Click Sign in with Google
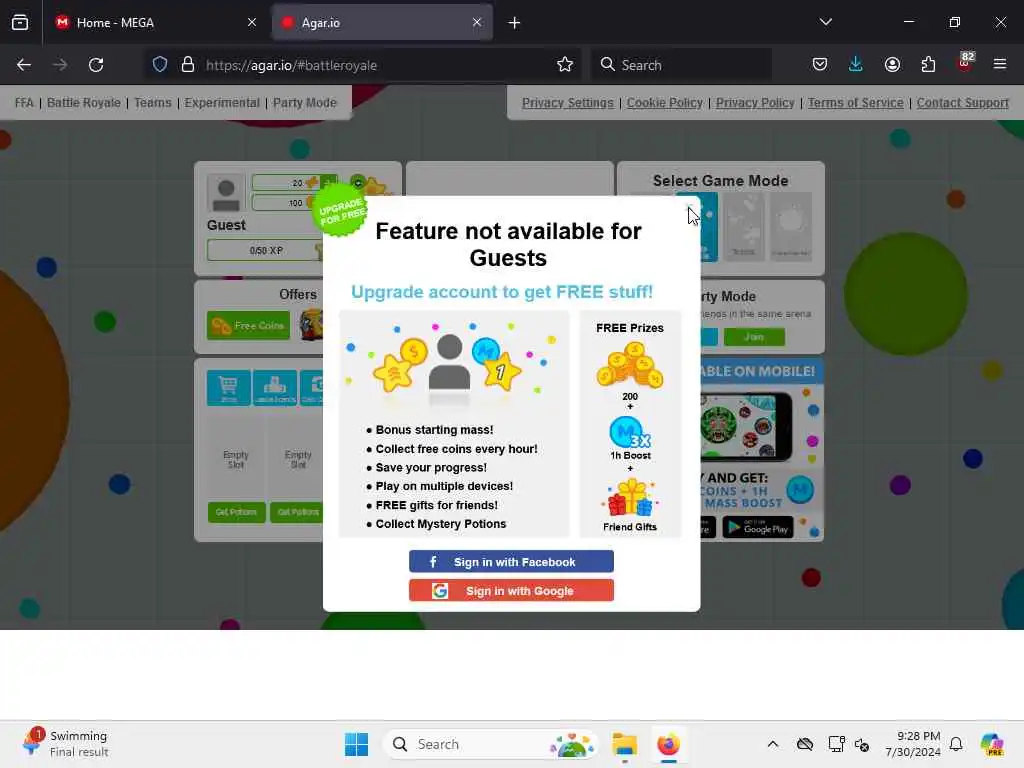The height and width of the screenshot is (768, 1024). pos(511,590)
